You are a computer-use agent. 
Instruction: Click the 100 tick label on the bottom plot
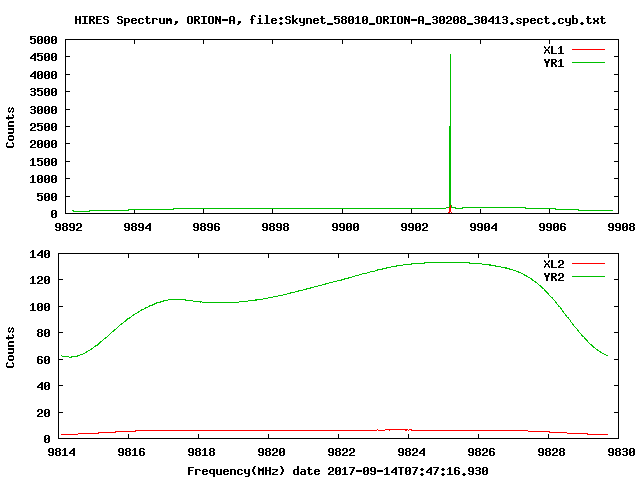40,307
